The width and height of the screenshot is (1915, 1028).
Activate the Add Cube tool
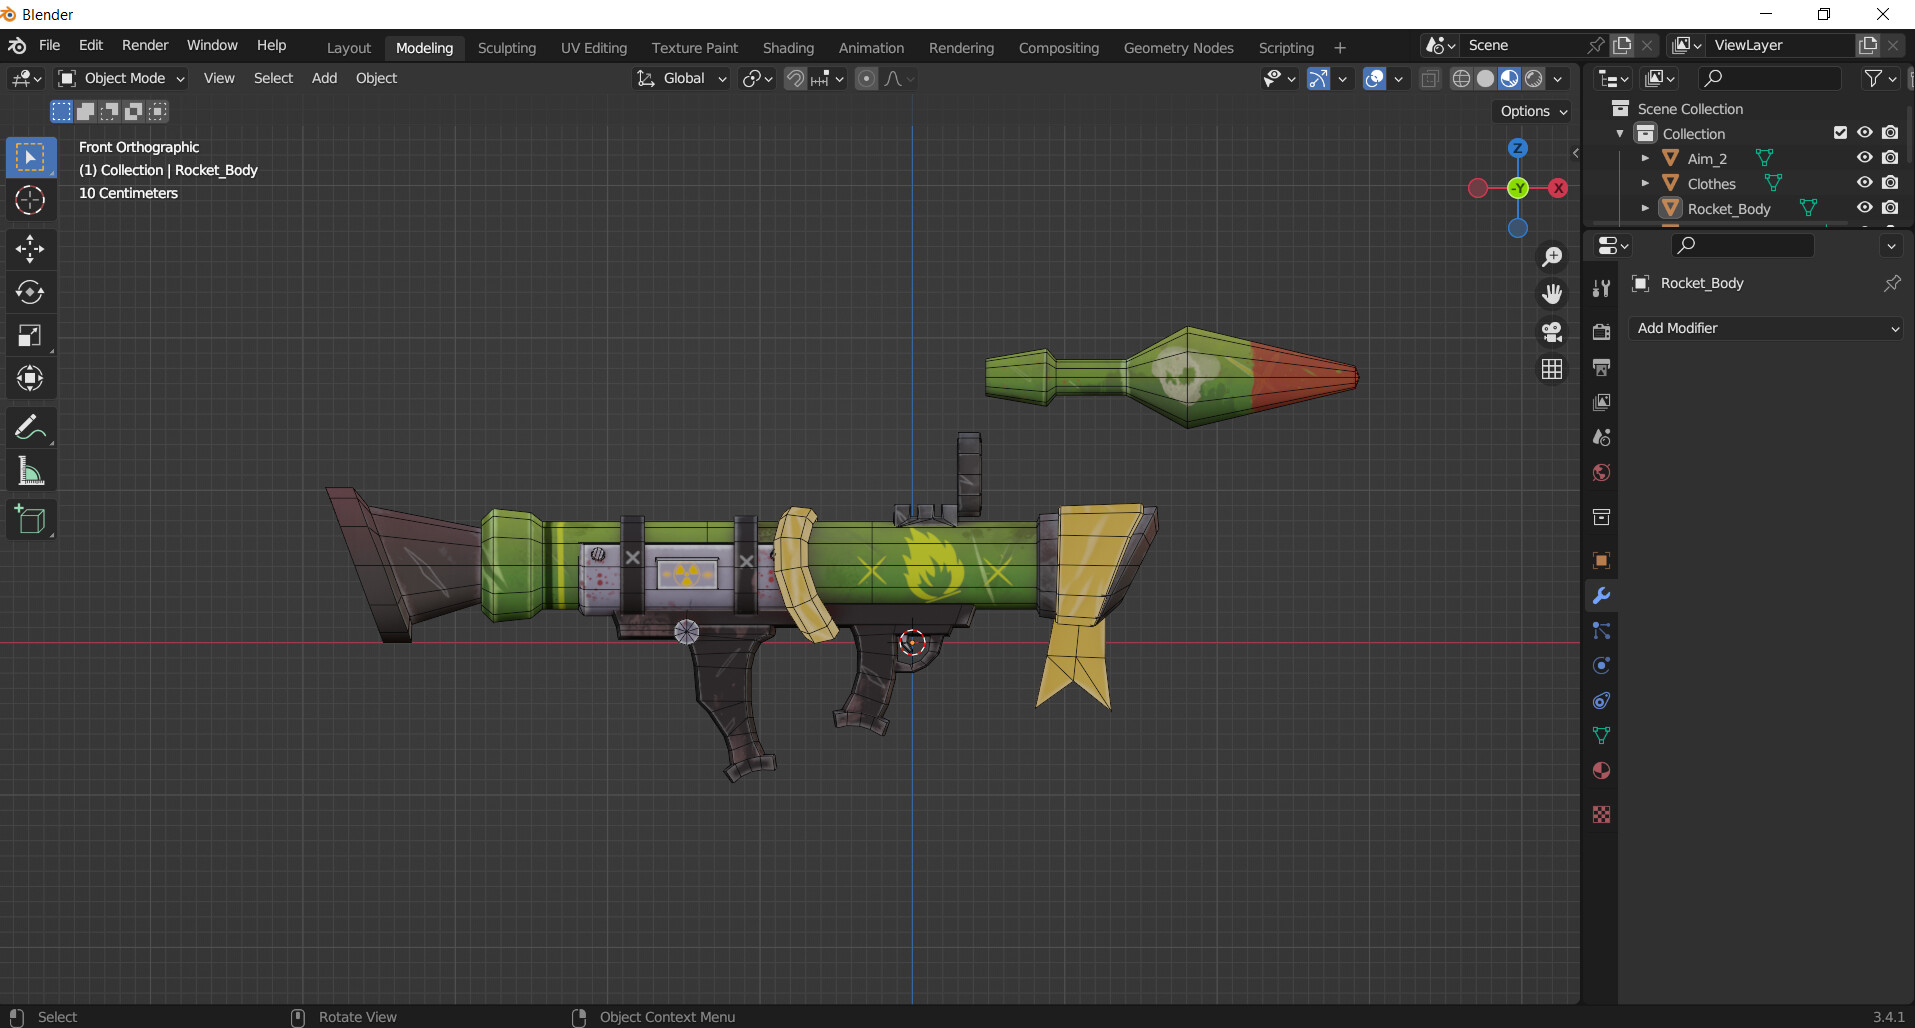click(x=30, y=519)
